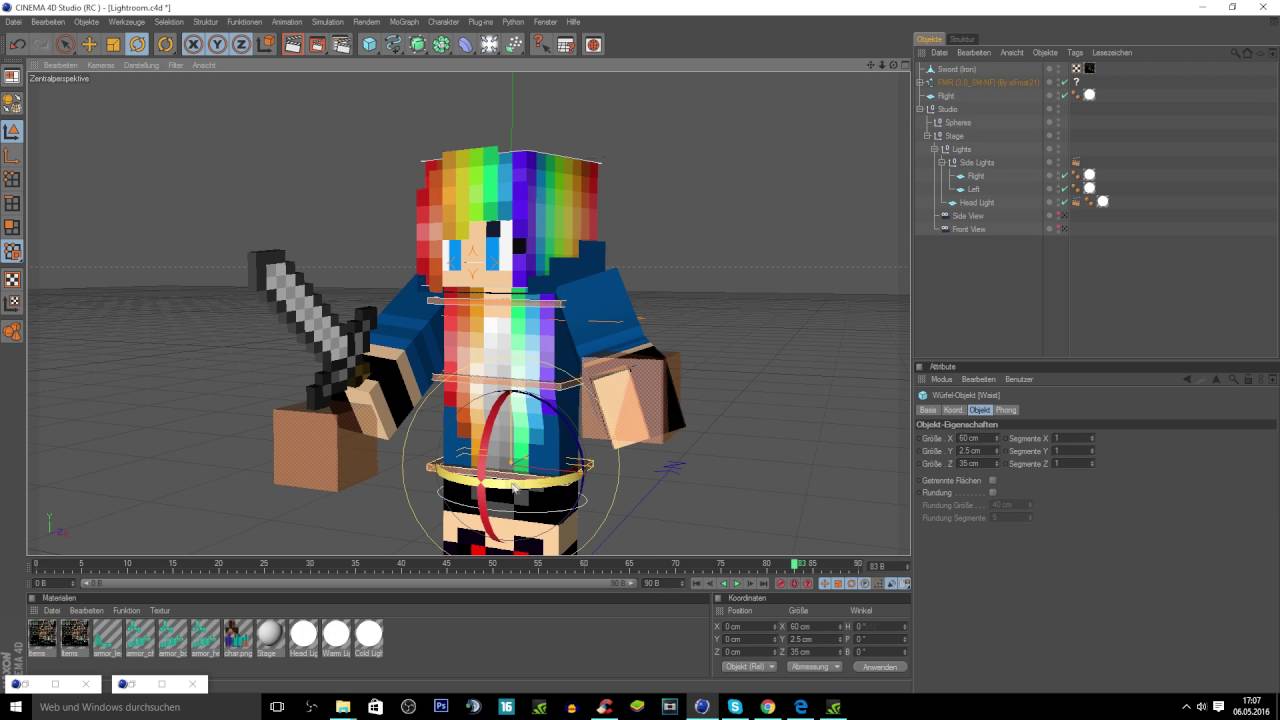Image resolution: width=1280 pixels, height=720 pixels.
Task: Click the Segmente Y value field
Action: (x=1073, y=451)
